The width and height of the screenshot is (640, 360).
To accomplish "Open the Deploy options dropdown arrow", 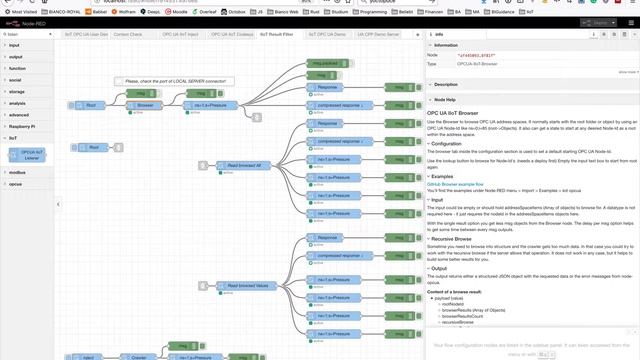I will pyautogui.click(x=613, y=23).
